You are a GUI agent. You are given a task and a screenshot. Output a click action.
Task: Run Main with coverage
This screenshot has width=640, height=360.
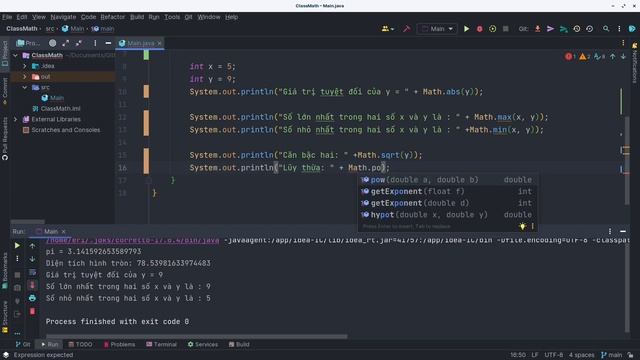click(493, 29)
